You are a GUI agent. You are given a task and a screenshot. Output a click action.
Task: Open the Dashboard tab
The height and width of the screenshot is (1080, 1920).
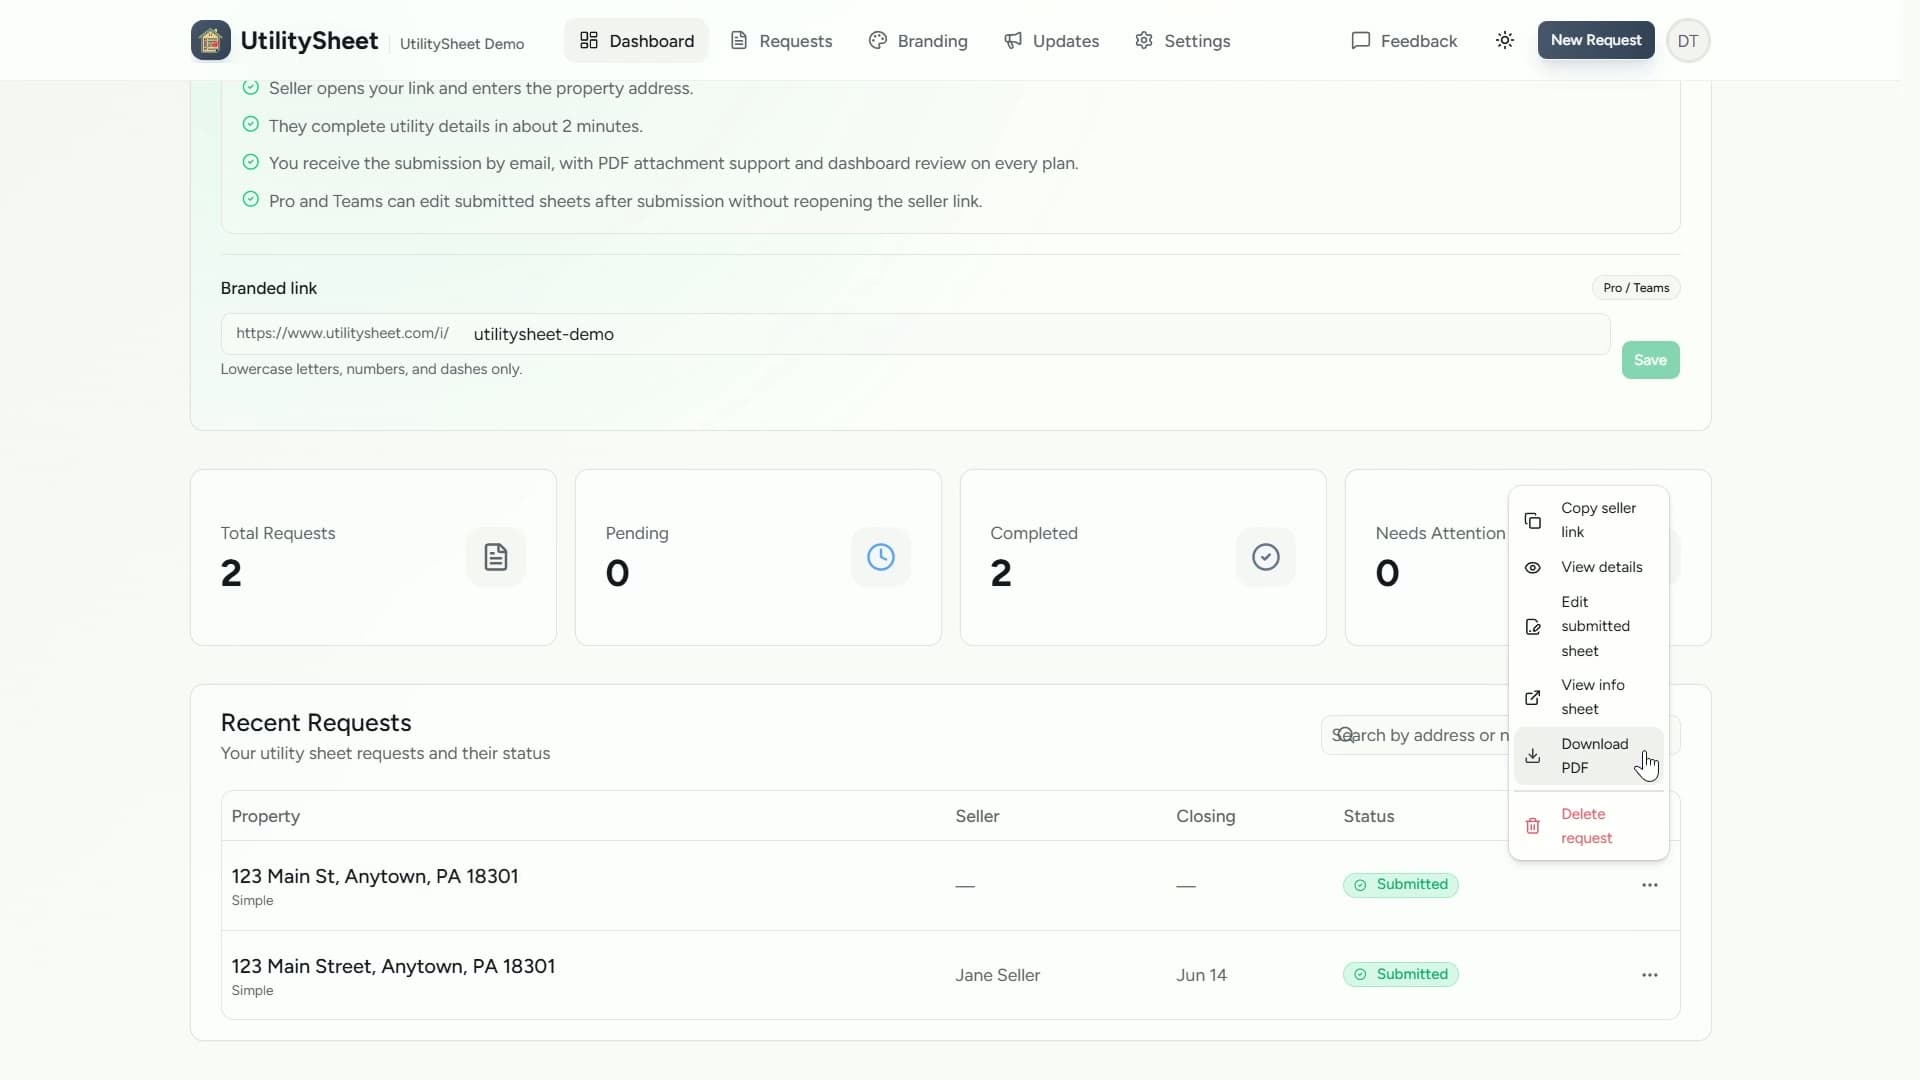point(637,40)
